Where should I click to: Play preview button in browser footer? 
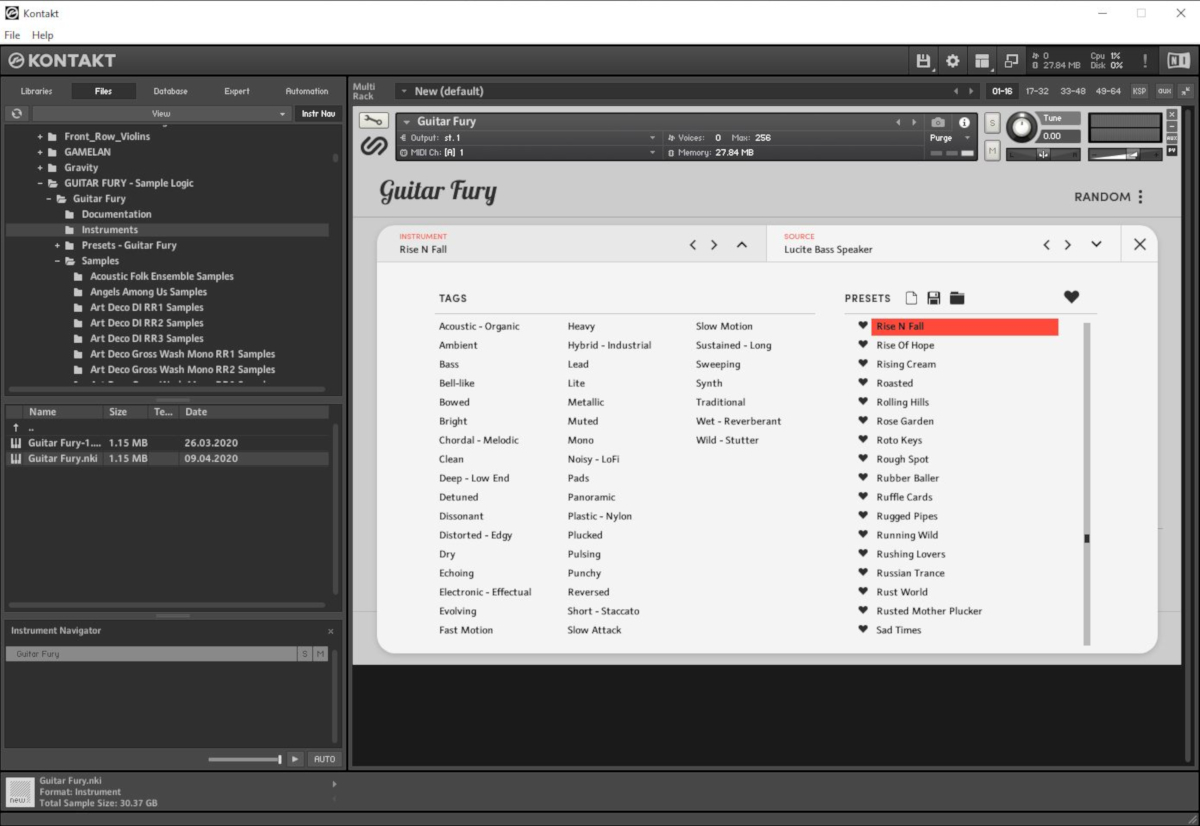pos(295,759)
